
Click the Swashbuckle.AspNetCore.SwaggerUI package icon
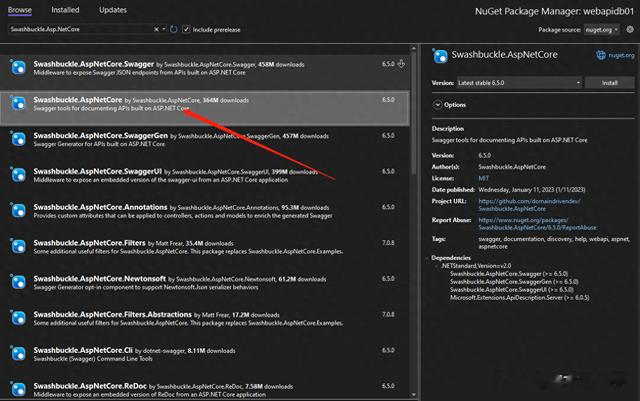(x=18, y=175)
